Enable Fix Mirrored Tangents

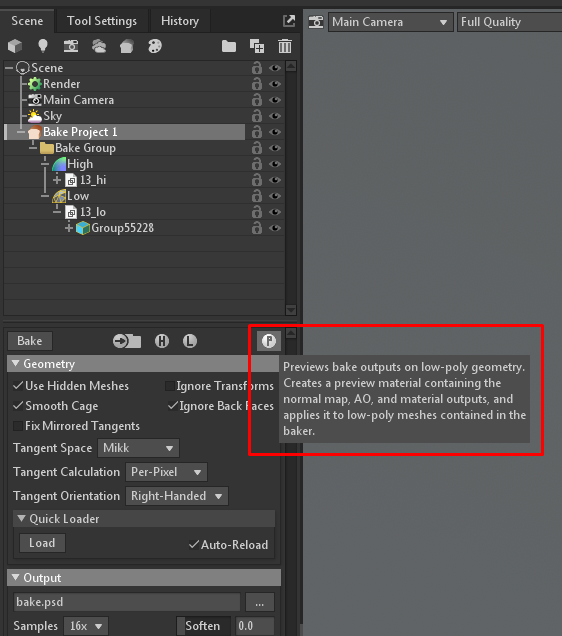click(x=18, y=426)
